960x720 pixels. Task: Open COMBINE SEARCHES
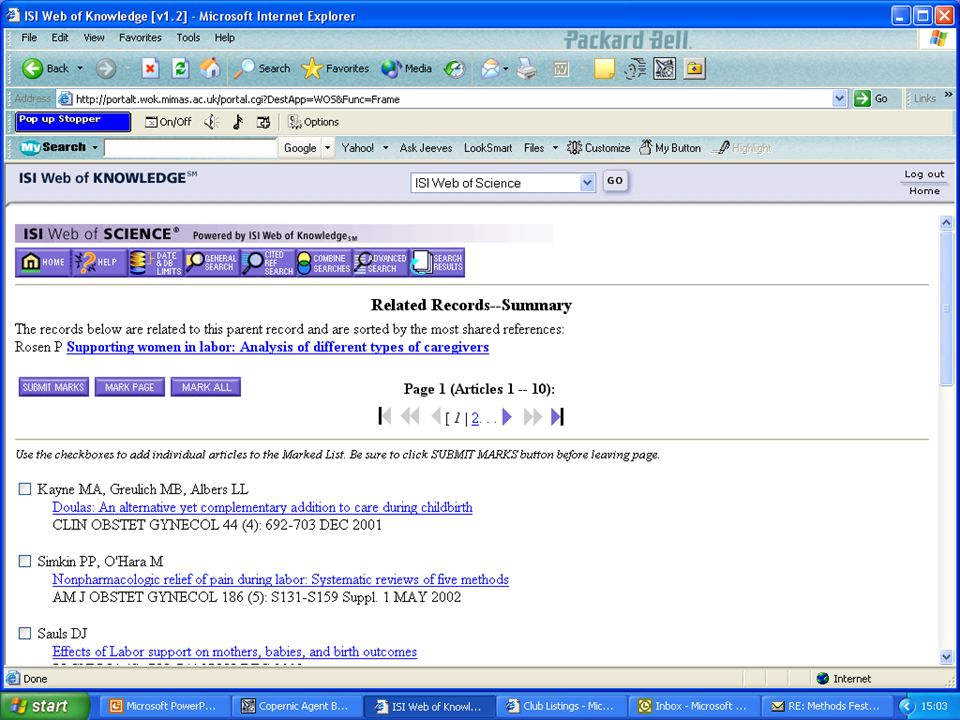[323, 262]
